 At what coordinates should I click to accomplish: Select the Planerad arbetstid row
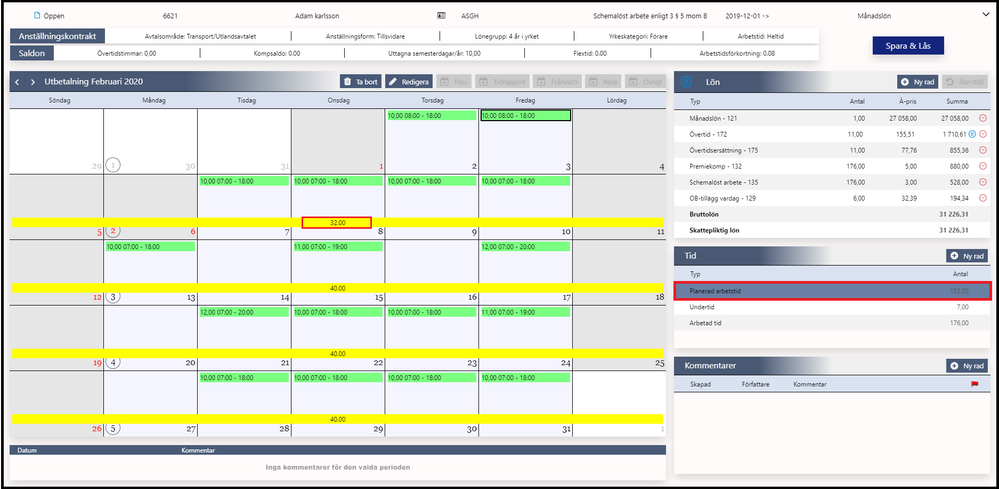[833, 291]
